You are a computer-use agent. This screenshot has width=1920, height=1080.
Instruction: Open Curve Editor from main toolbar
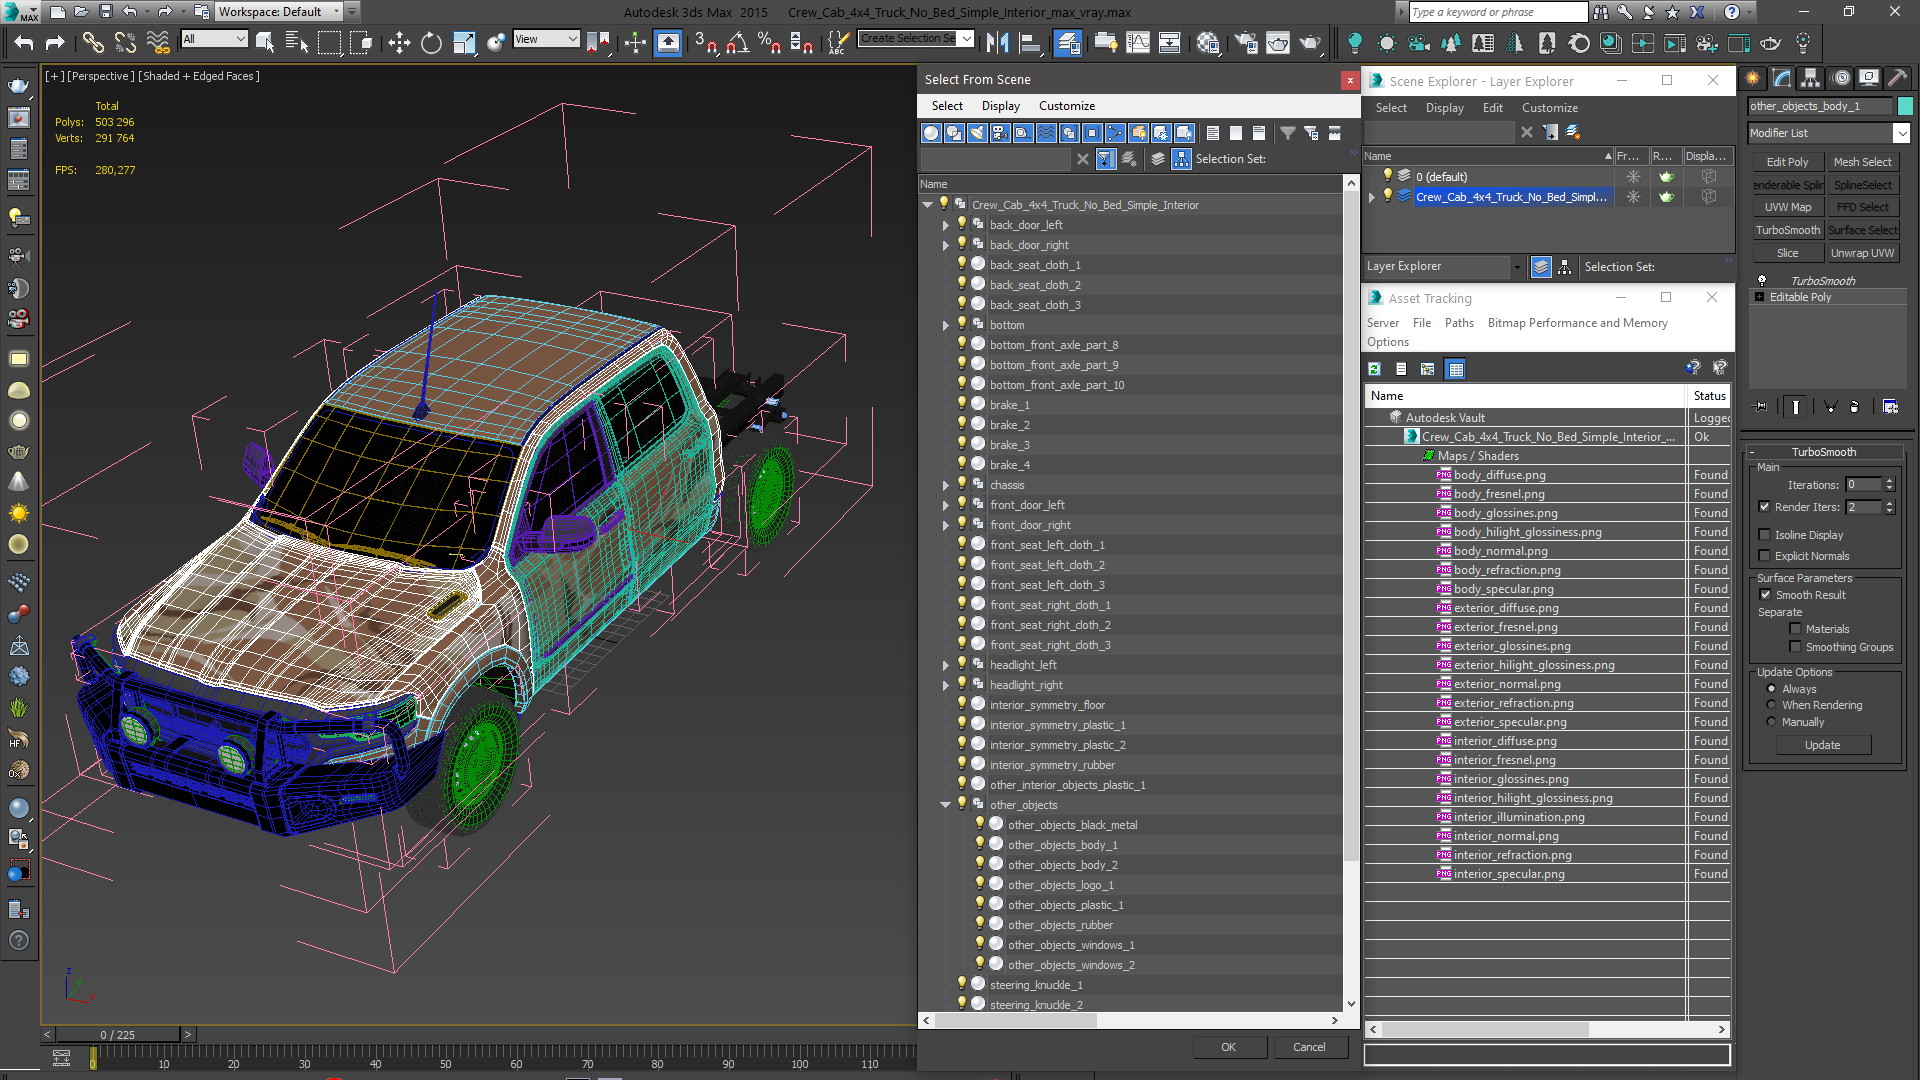click(x=1138, y=42)
